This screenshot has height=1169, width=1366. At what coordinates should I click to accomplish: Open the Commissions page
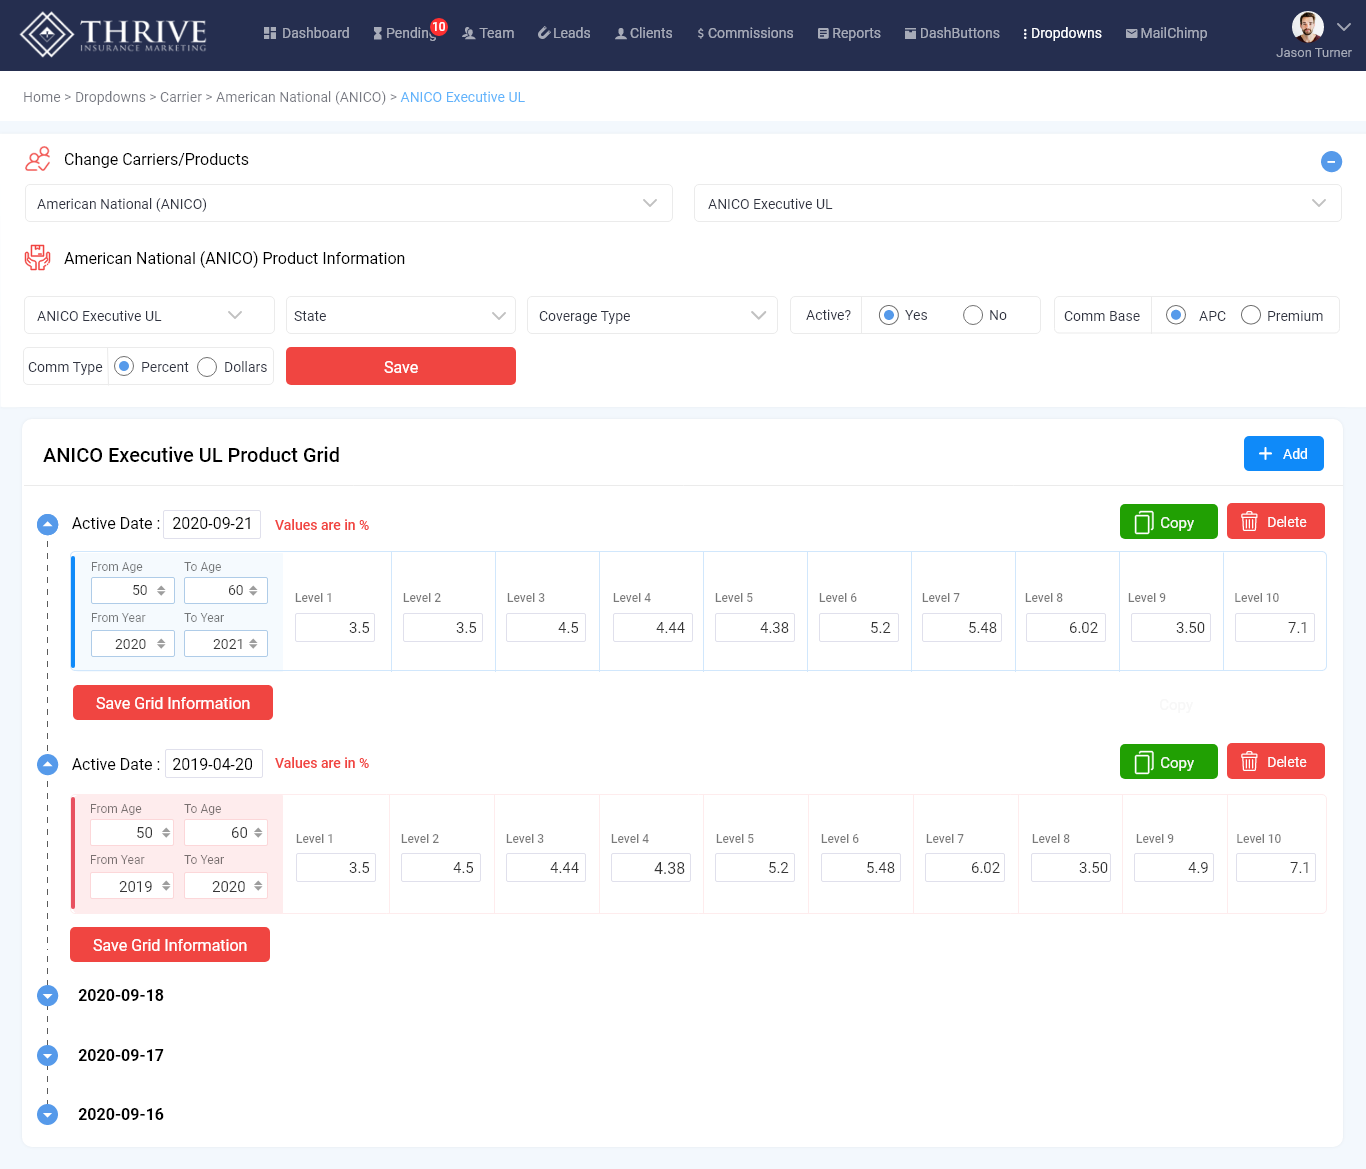coord(745,33)
